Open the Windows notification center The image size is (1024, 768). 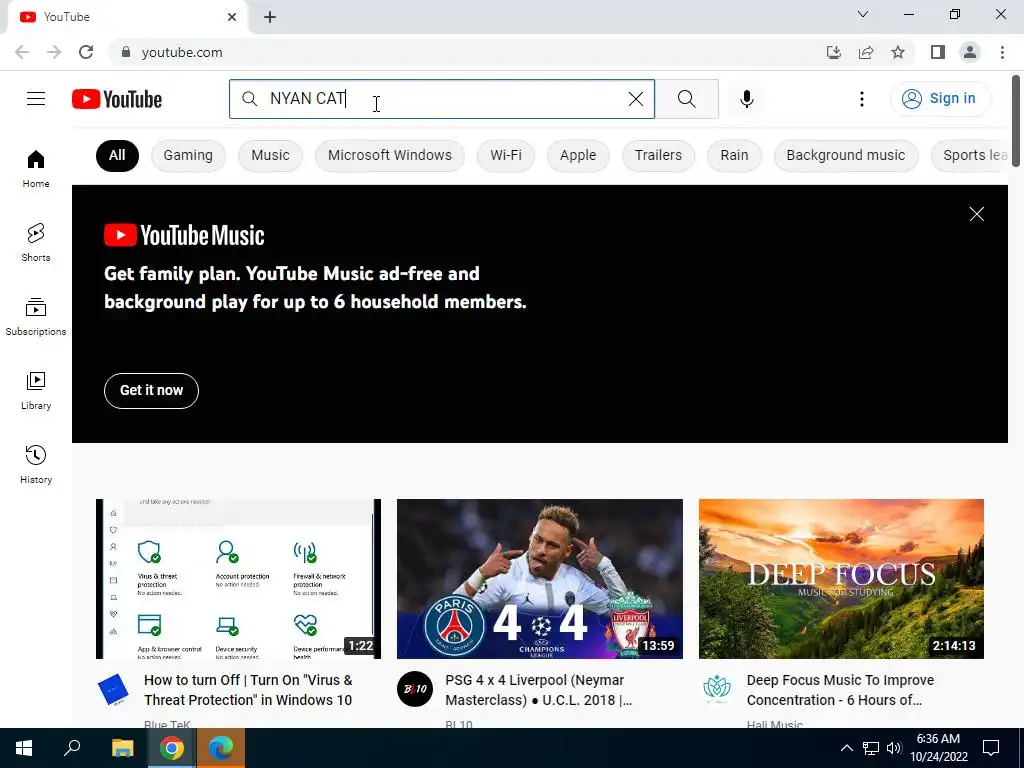tap(991, 748)
